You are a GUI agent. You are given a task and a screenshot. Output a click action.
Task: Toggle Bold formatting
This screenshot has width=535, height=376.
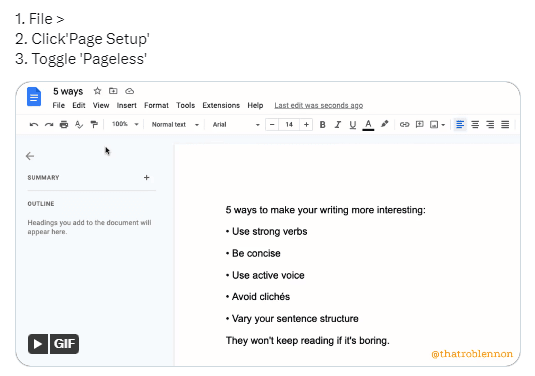pos(322,125)
